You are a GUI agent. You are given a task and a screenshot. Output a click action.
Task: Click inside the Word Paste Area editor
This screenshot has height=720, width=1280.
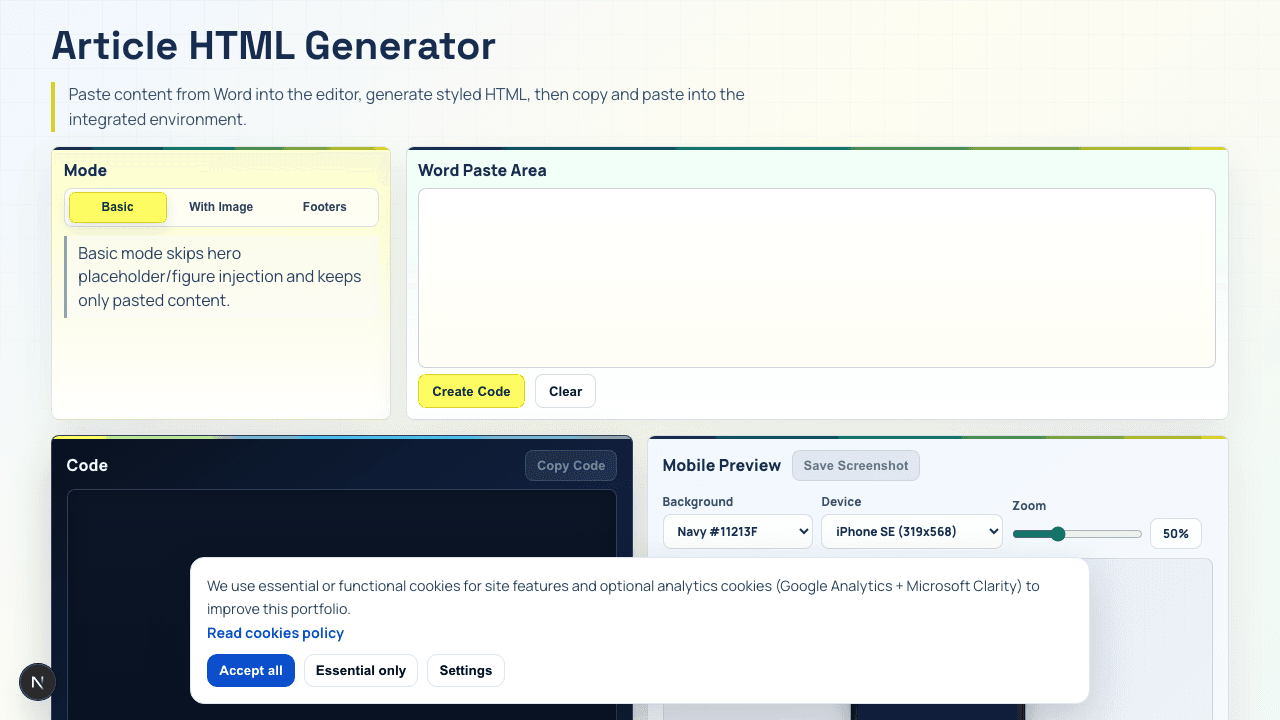(x=816, y=278)
